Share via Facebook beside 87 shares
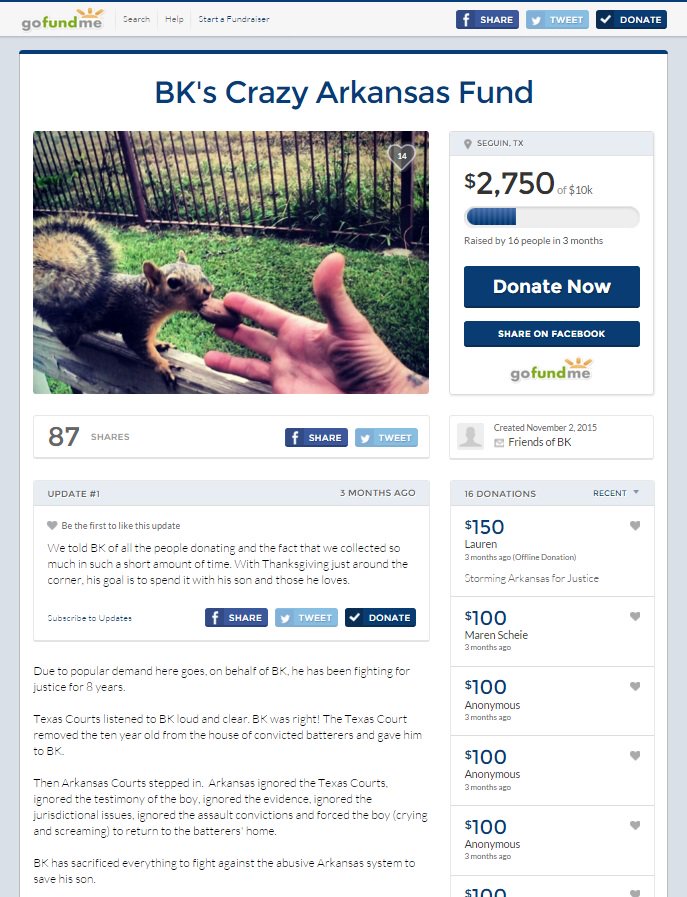The width and height of the screenshot is (687, 897). [x=316, y=438]
